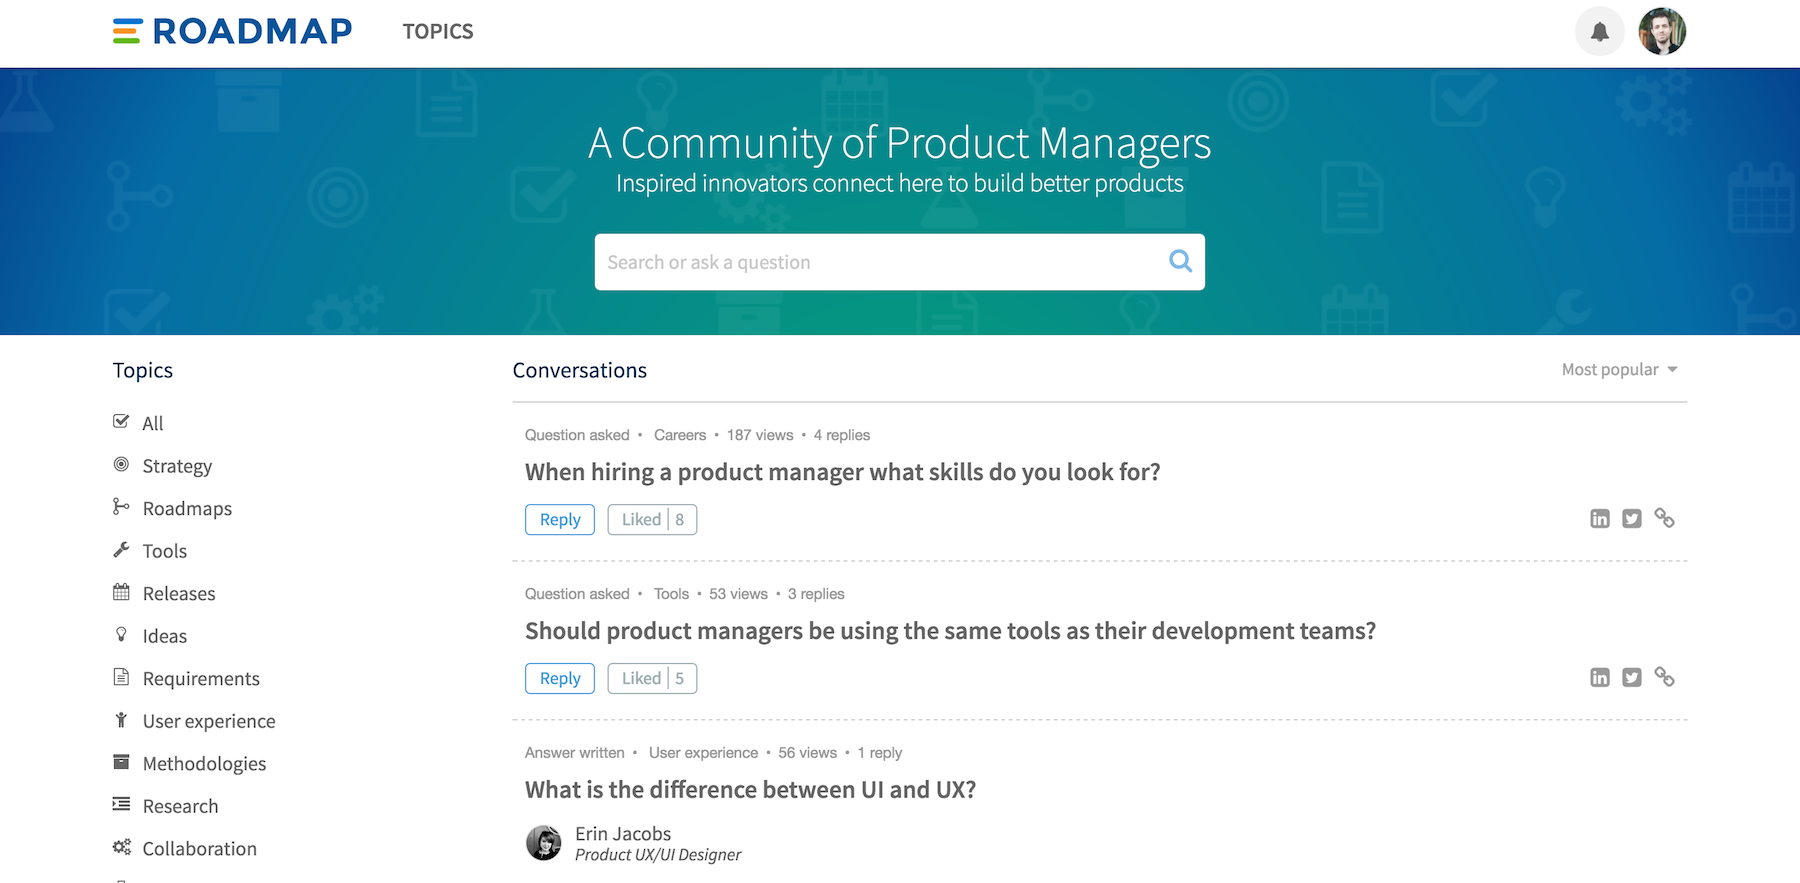The image size is (1800, 883).
Task: Tweet the tools question via Twitter icon
Action: [x=1632, y=677]
